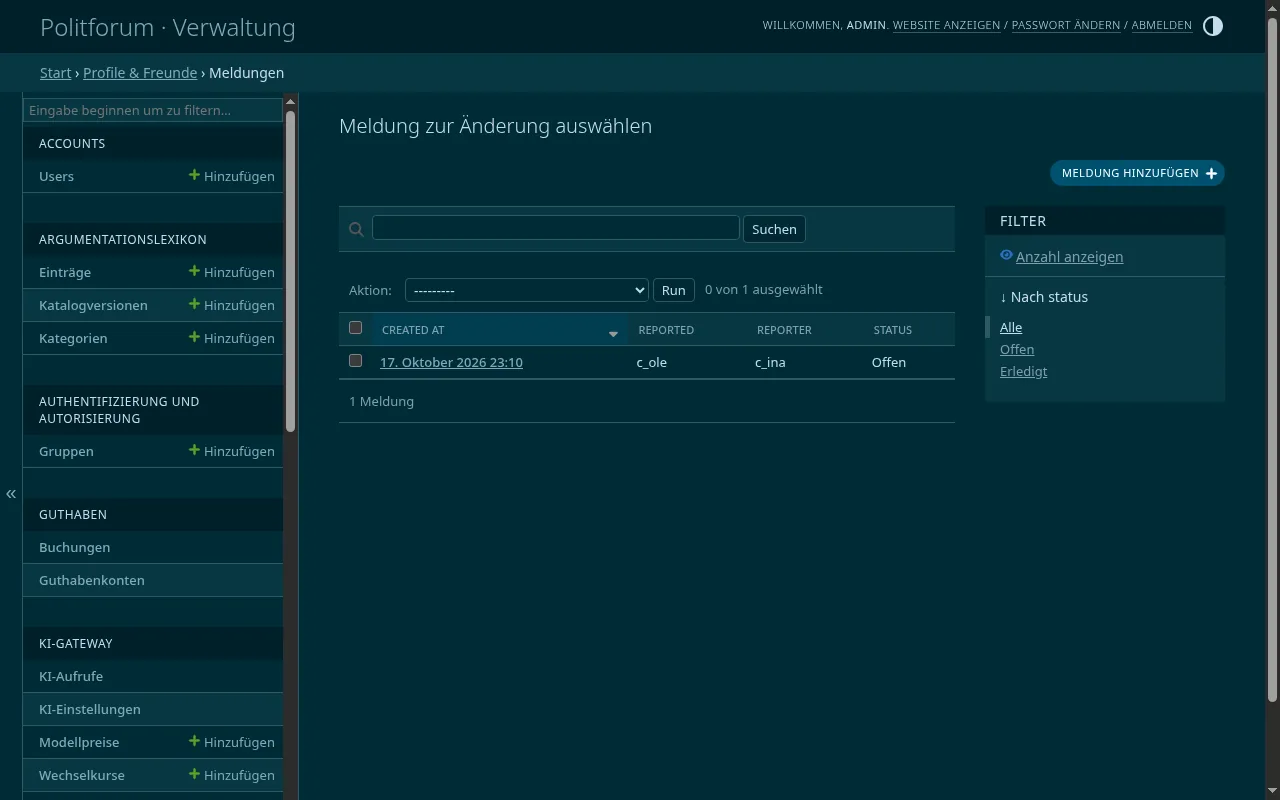Click the Abmelden link
Screen dimensions: 1280x800
[1162, 25]
